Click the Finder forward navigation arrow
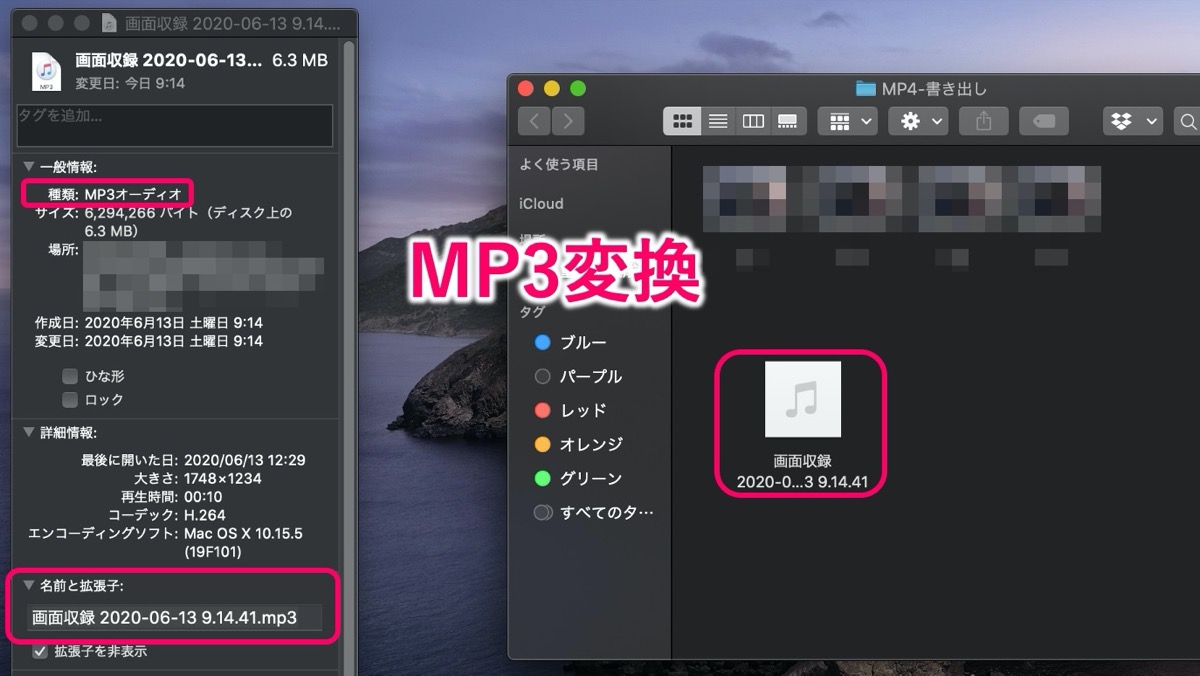Viewport: 1200px width, 676px height. 568,122
